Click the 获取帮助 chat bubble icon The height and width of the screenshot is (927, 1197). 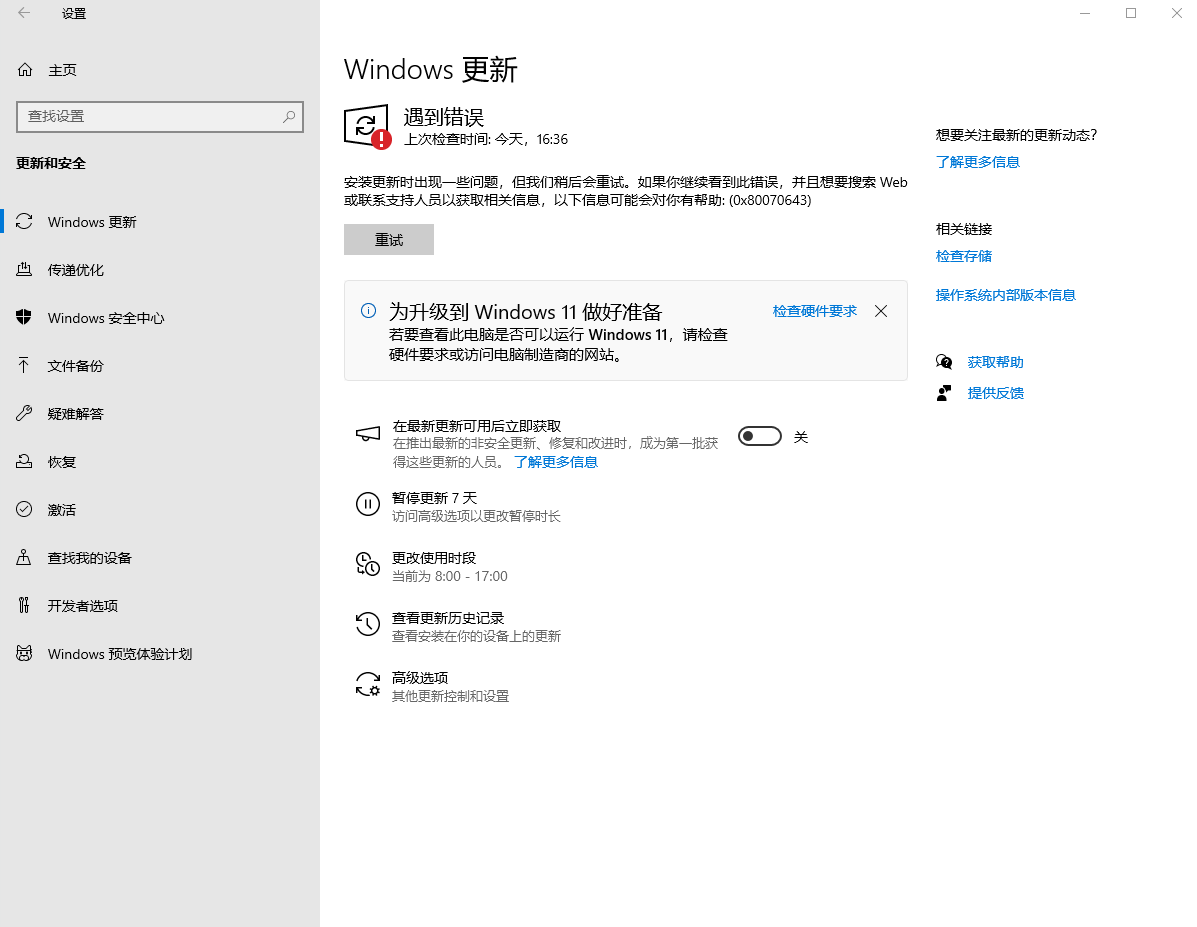tap(944, 362)
